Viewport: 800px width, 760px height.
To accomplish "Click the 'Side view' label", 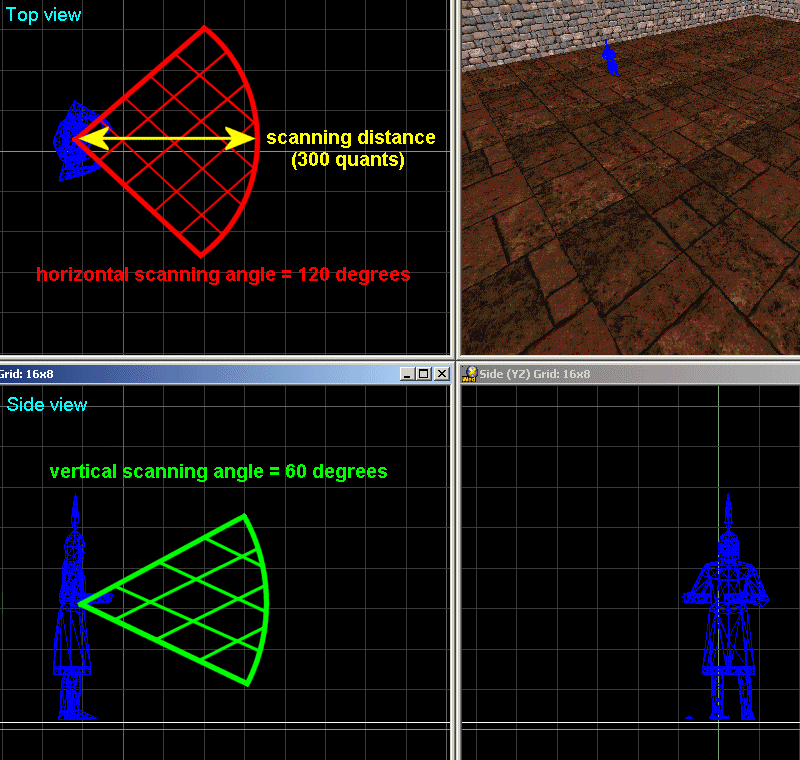I will coord(47,405).
